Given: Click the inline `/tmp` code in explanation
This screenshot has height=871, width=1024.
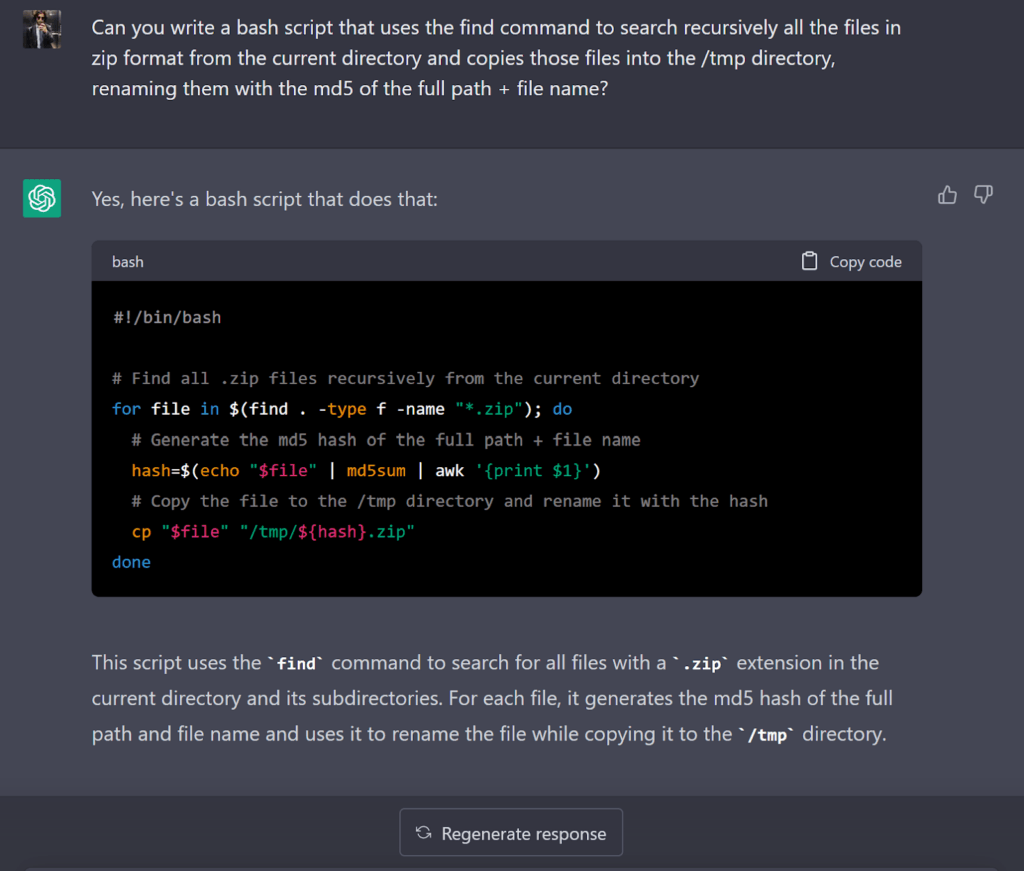Looking at the screenshot, I should pyautogui.click(x=767, y=735).
